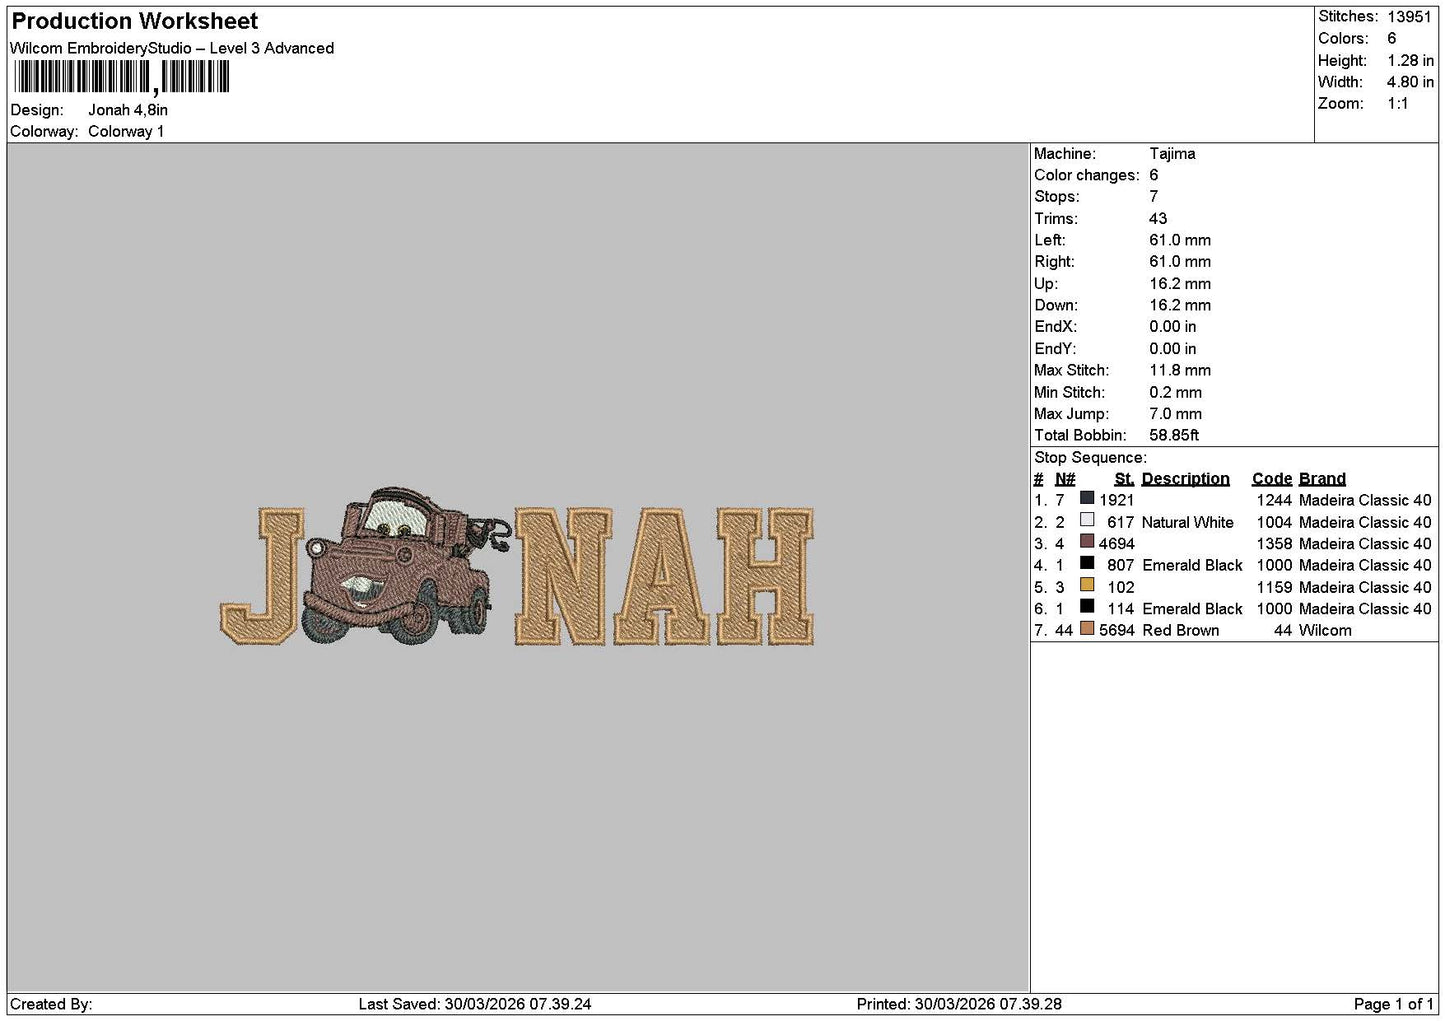Click the 'St.' column header
Screen dimensions: 1445x1021
pos(1124,479)
